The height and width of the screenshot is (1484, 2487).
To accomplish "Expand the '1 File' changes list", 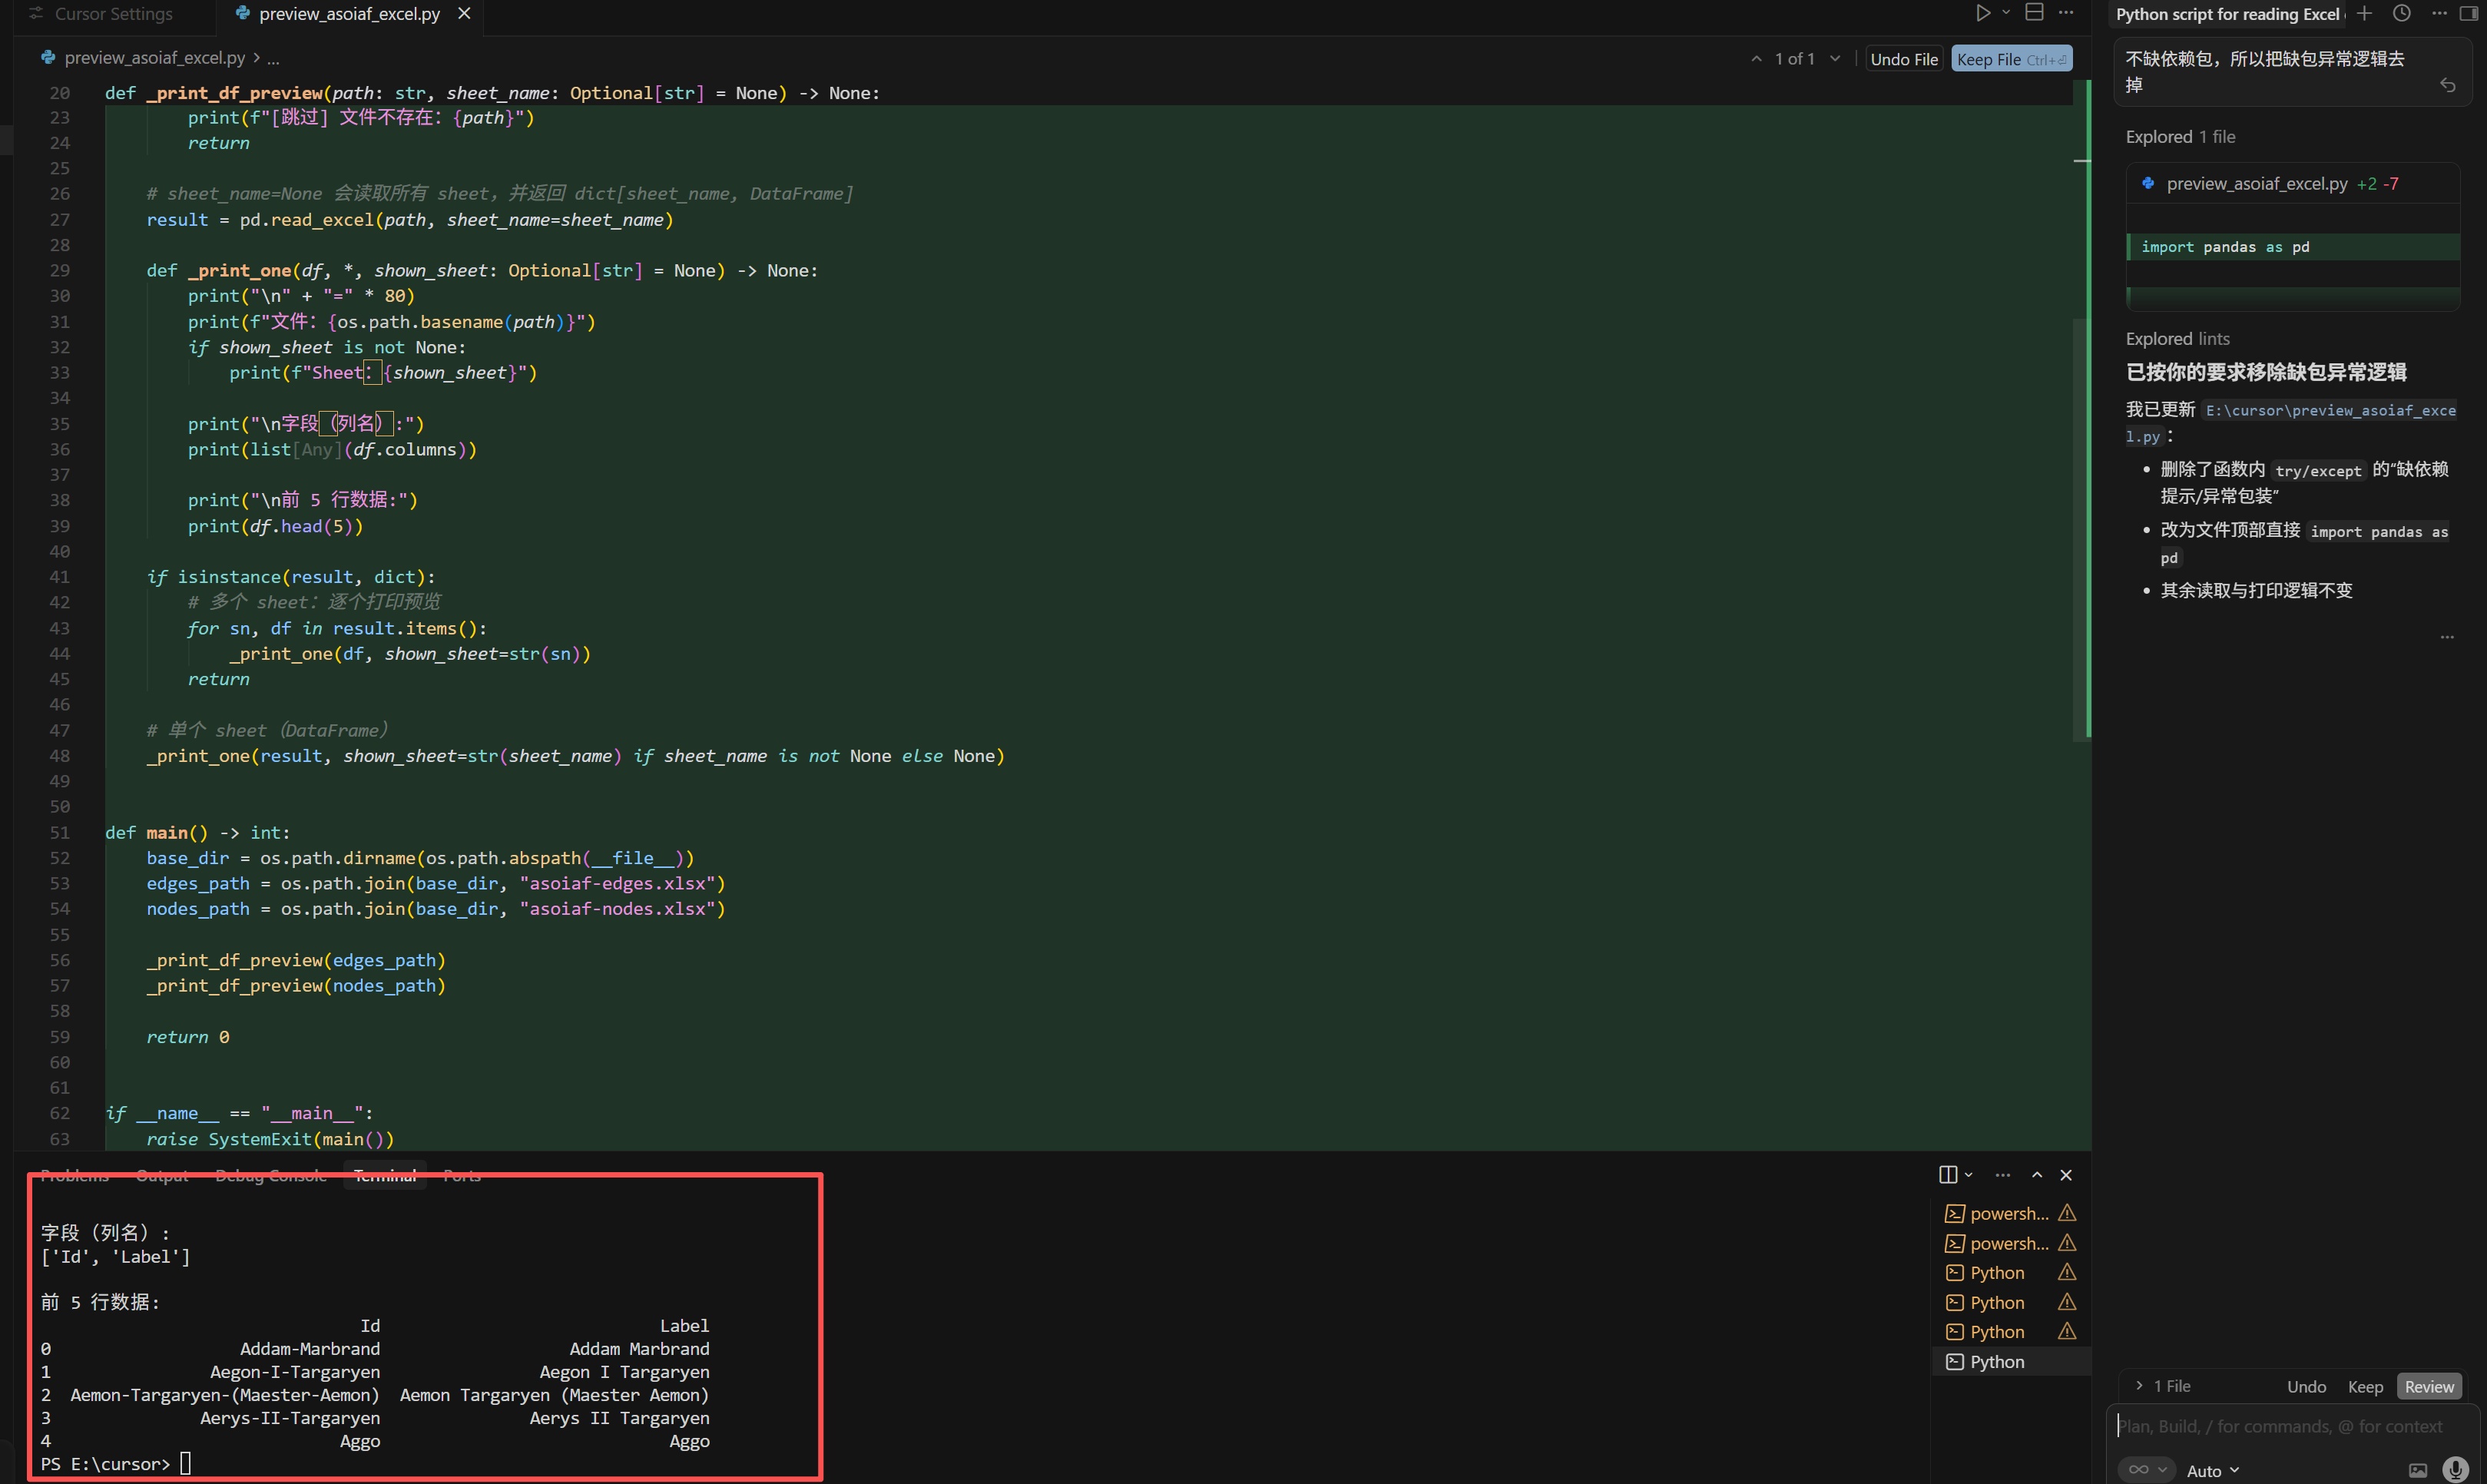I will (2164, 1386).
